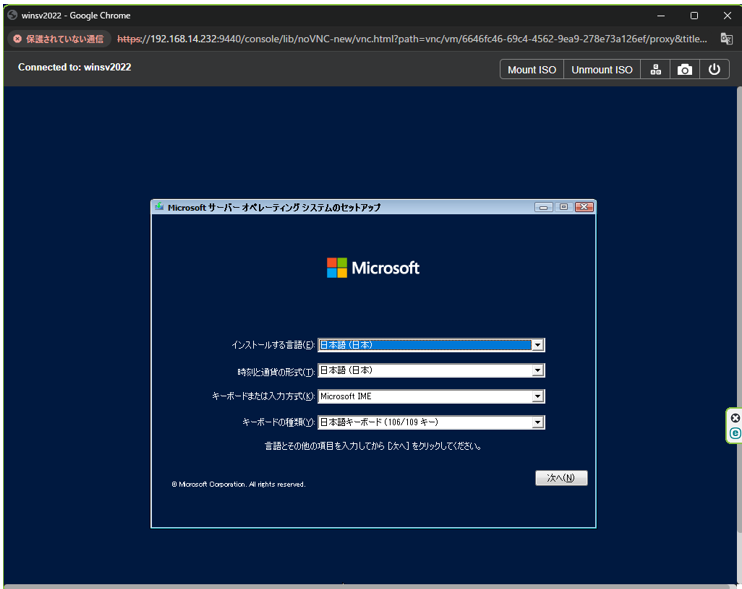
Task: Maximize the Chrome window
Action: tap(694, 16)
